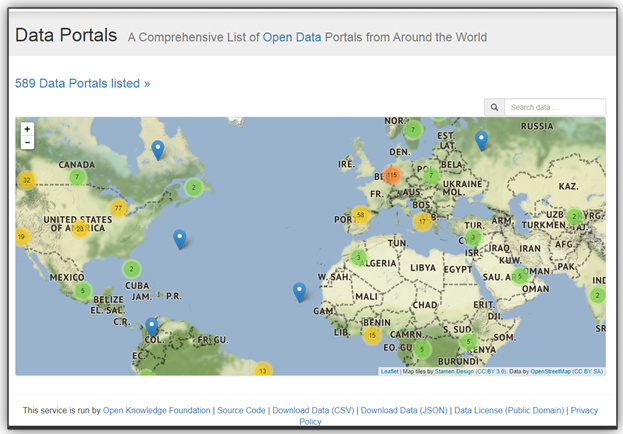623x434 pixels.
Task: Click the Leaflet attribution link
Action: click(389, 371)
